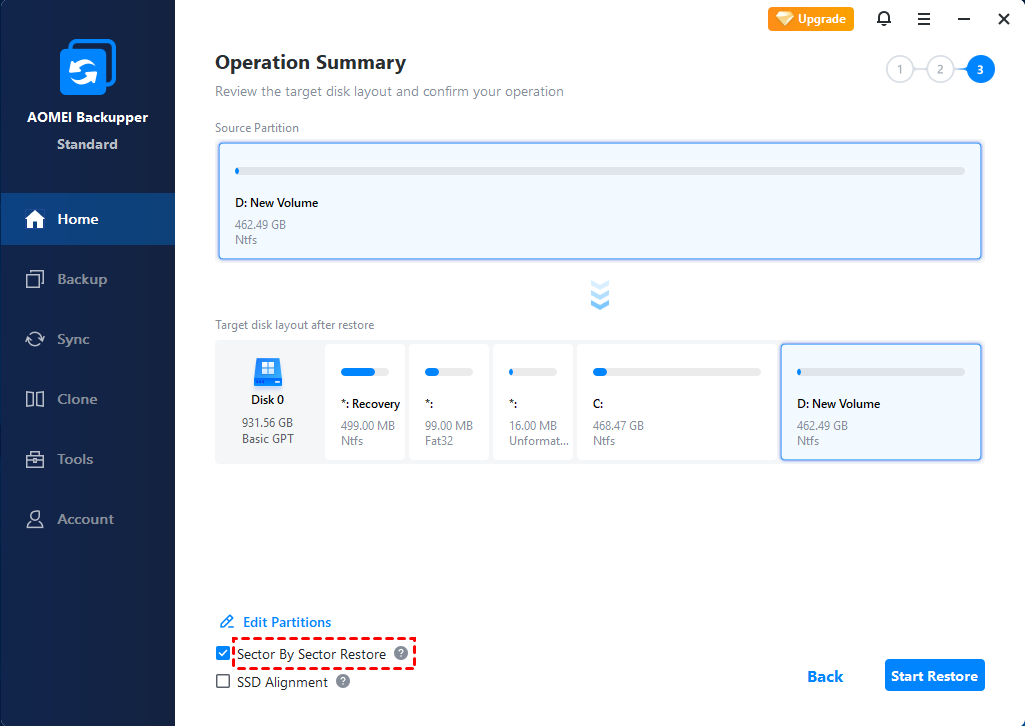Click the pencil icon next to Edit Partitions
Image resolution: width=1025 pixels, height=726 pixels.
click(226, 621)
